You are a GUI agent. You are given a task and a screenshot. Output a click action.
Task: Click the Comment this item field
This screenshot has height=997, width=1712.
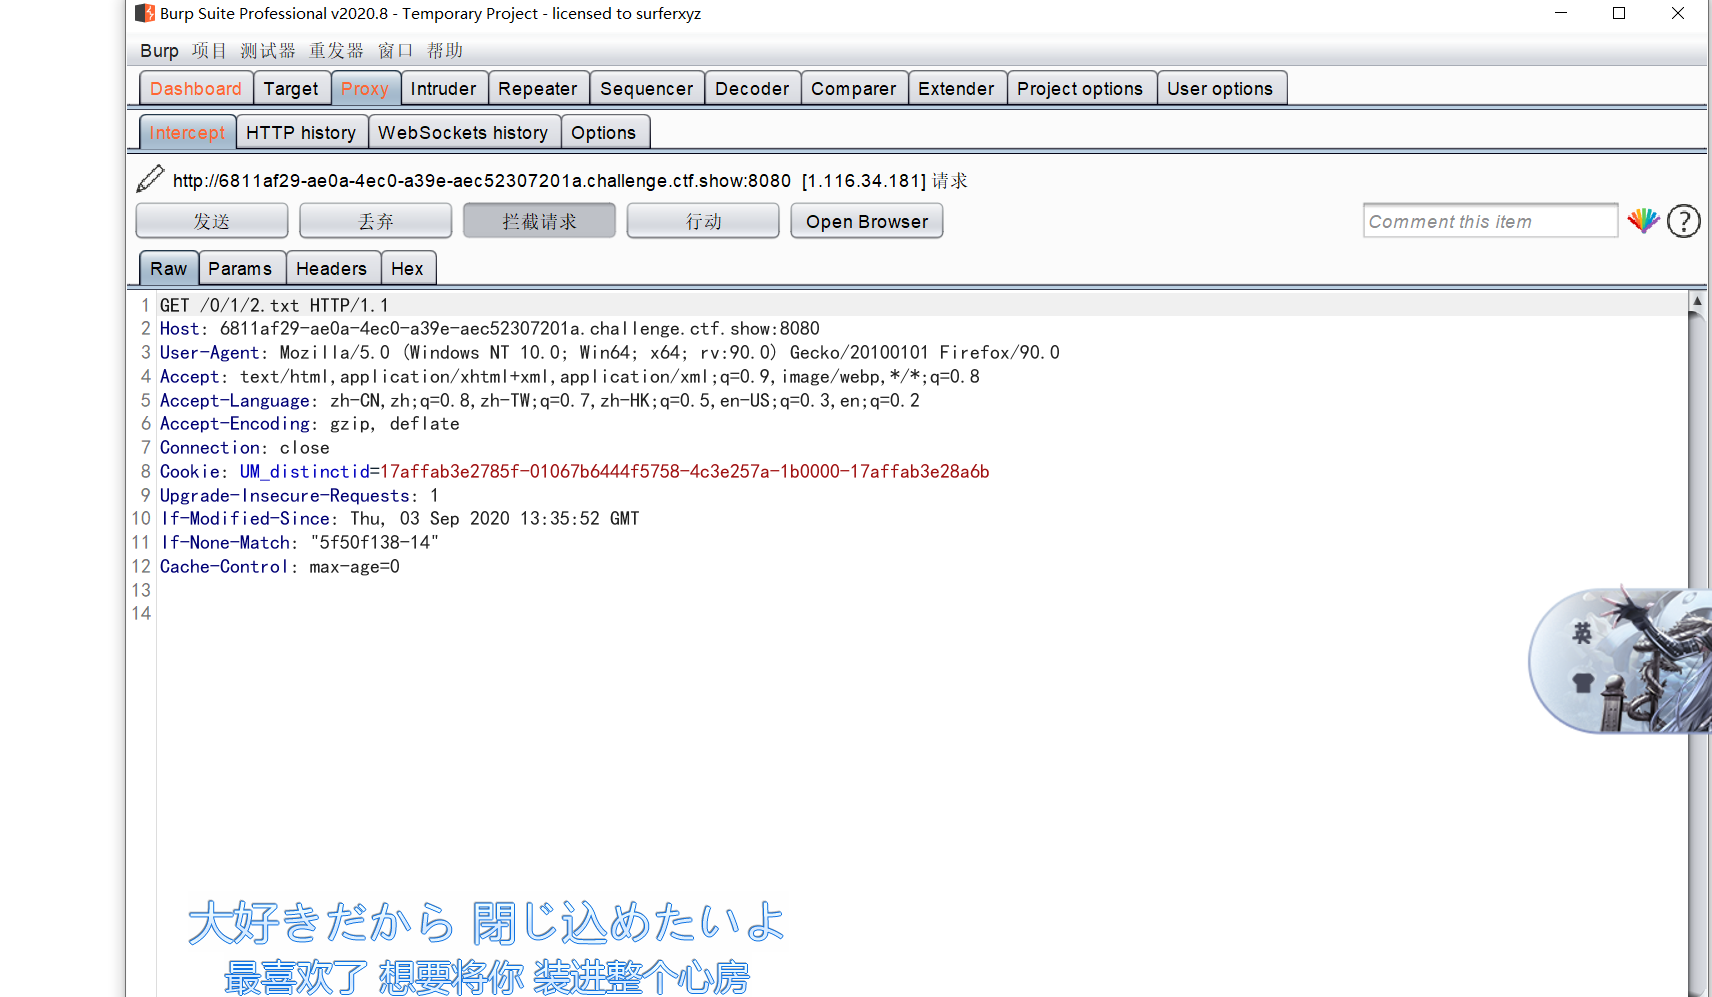click(x=1489, y=220)
